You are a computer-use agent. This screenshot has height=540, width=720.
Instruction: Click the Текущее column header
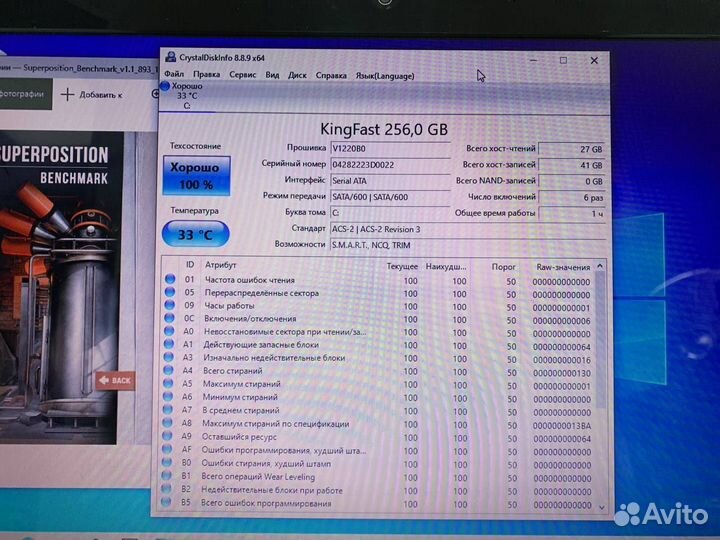pos(402,266)
